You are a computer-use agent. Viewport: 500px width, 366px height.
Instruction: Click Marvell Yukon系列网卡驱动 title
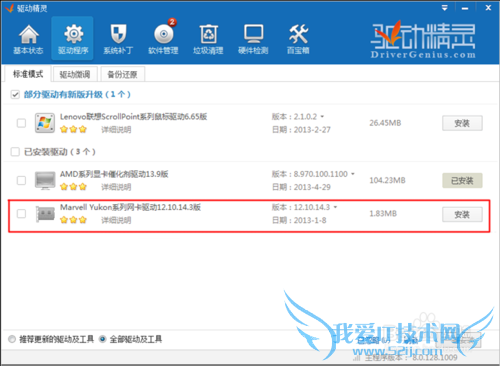(130, 207)
